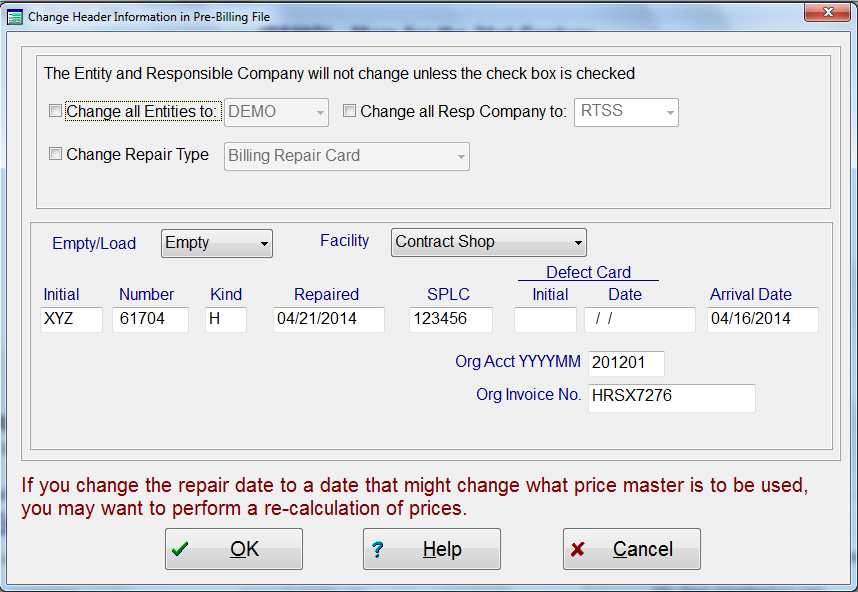Open Help with the question mark button
The image size is (858, 592).
click(431, 549)
